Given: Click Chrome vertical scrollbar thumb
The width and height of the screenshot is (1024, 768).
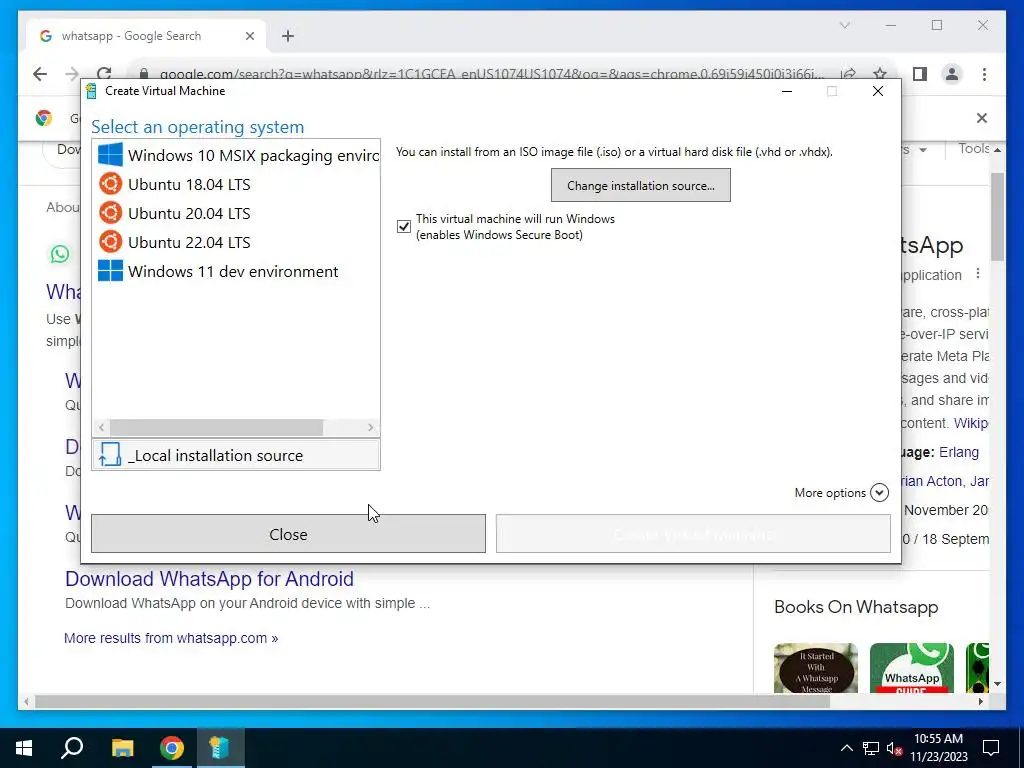Looking at the screenshot, I should pos(997,217).
